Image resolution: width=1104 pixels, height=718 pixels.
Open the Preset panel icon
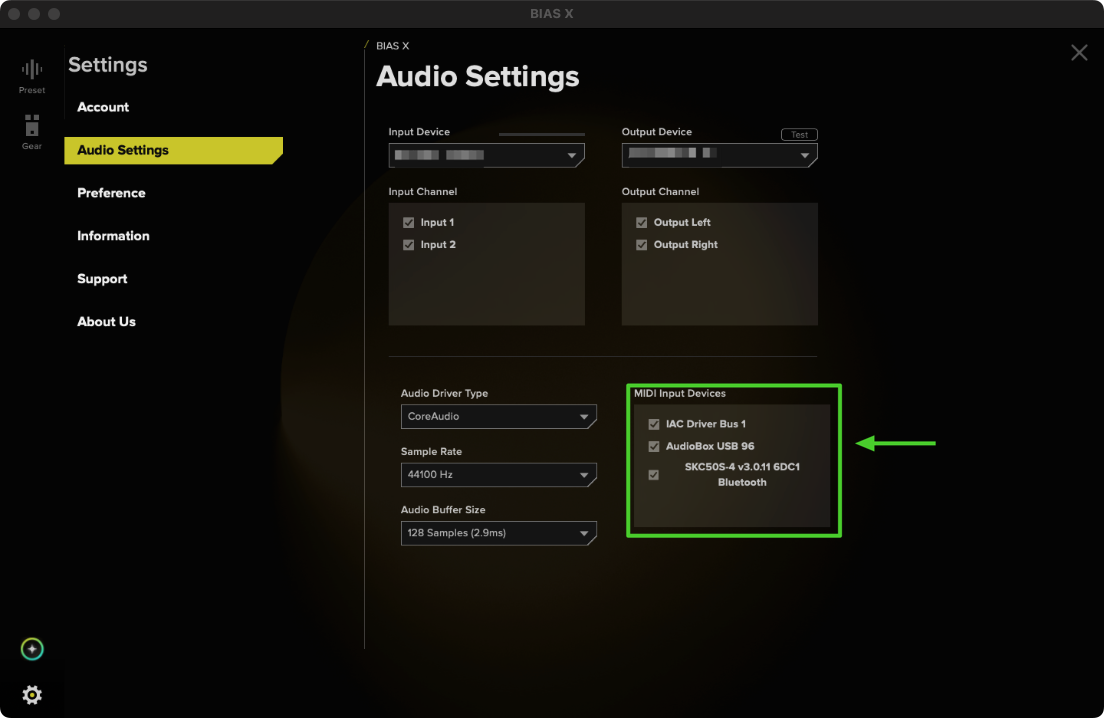32,73
